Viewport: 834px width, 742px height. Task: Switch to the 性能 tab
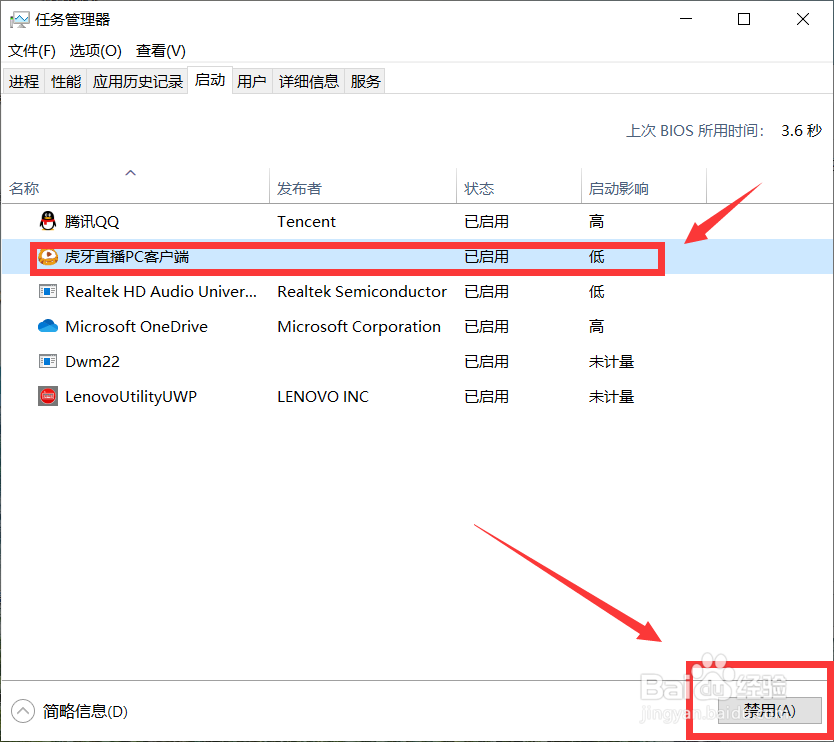coord(66,81)
